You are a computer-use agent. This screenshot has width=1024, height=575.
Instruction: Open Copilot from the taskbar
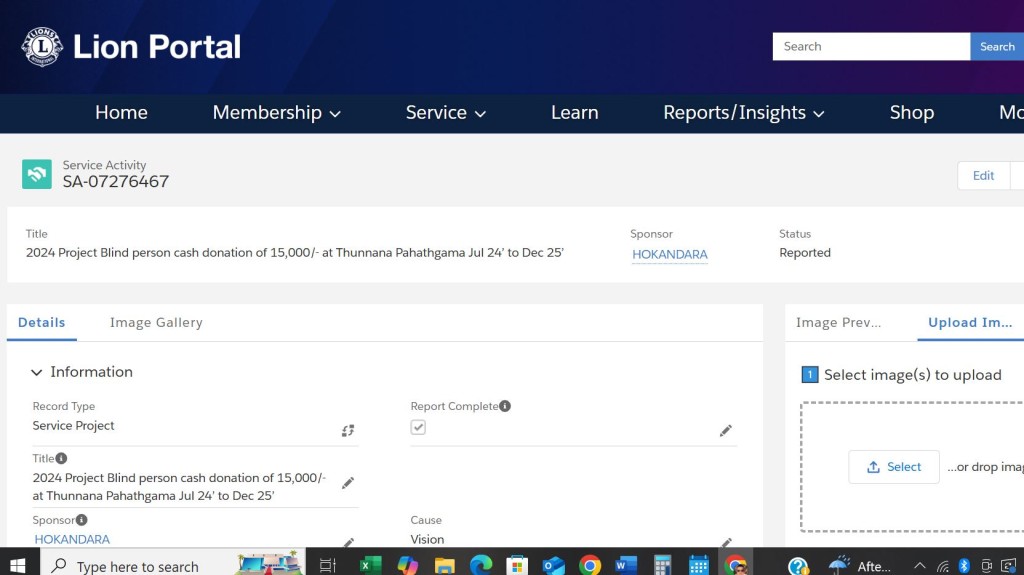408,565
